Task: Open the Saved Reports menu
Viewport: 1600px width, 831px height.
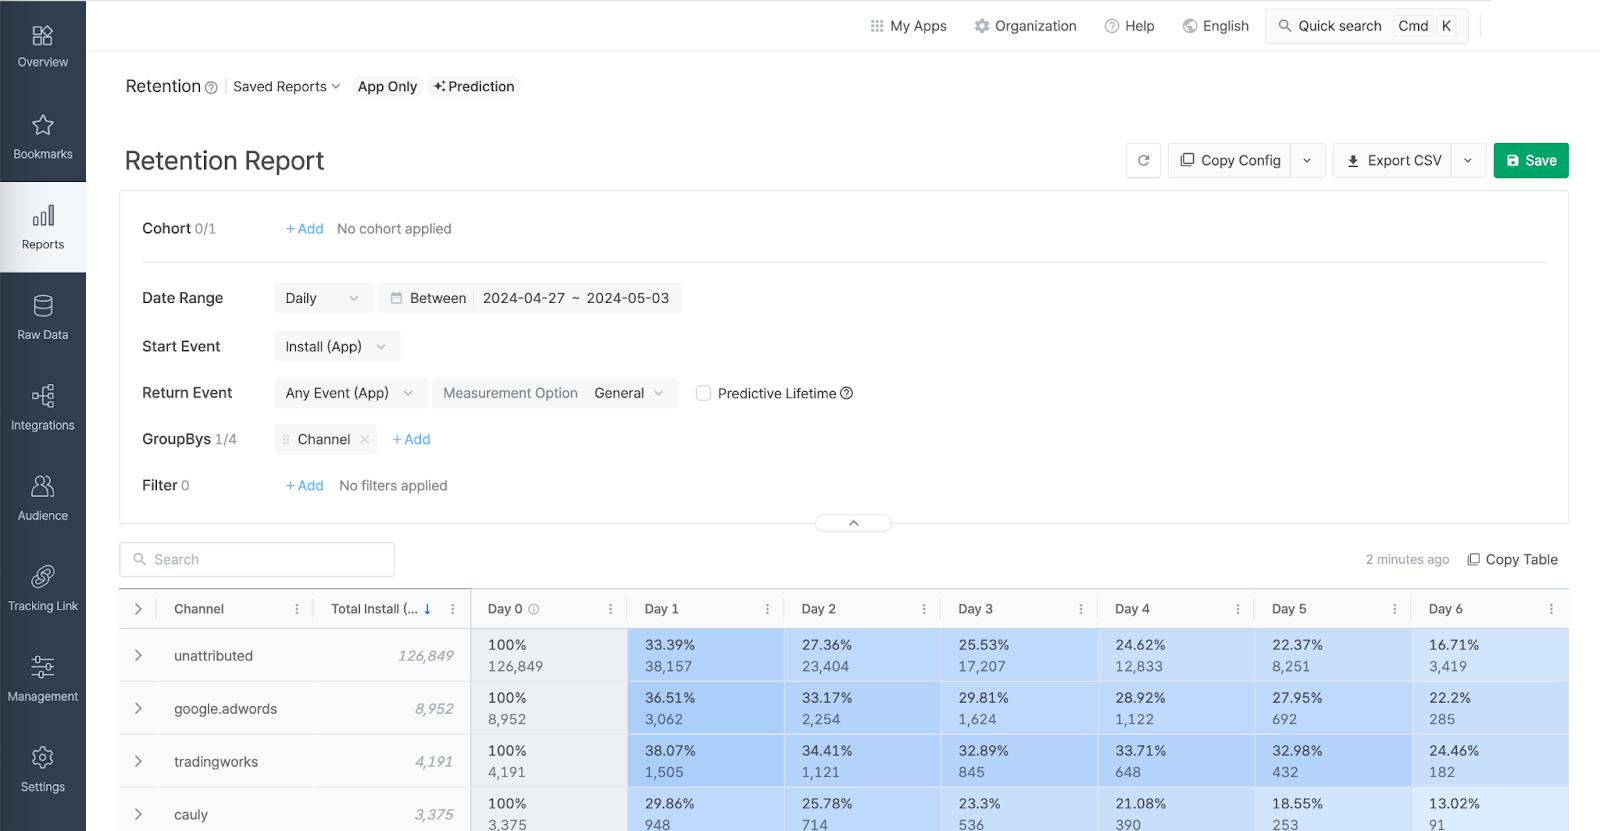Action: point(286,87)
